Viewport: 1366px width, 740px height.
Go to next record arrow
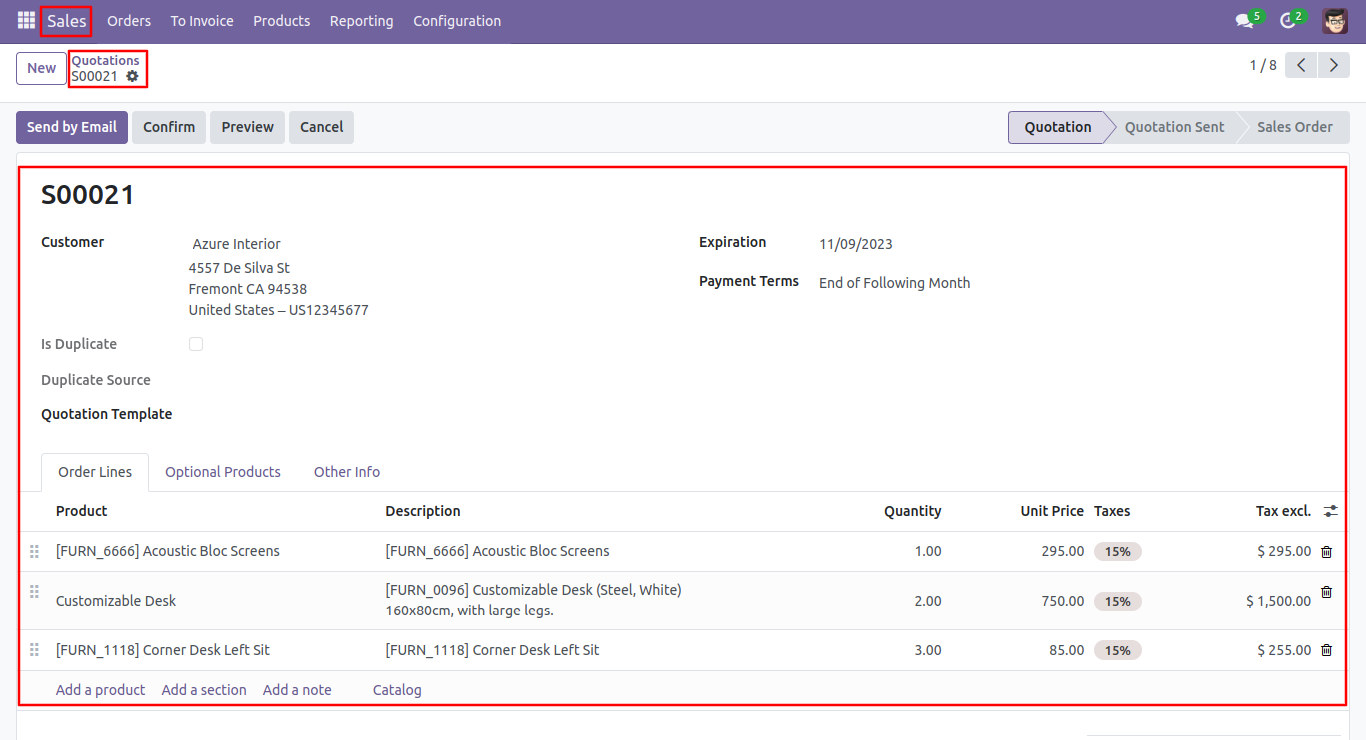[x=1334, y=65]
